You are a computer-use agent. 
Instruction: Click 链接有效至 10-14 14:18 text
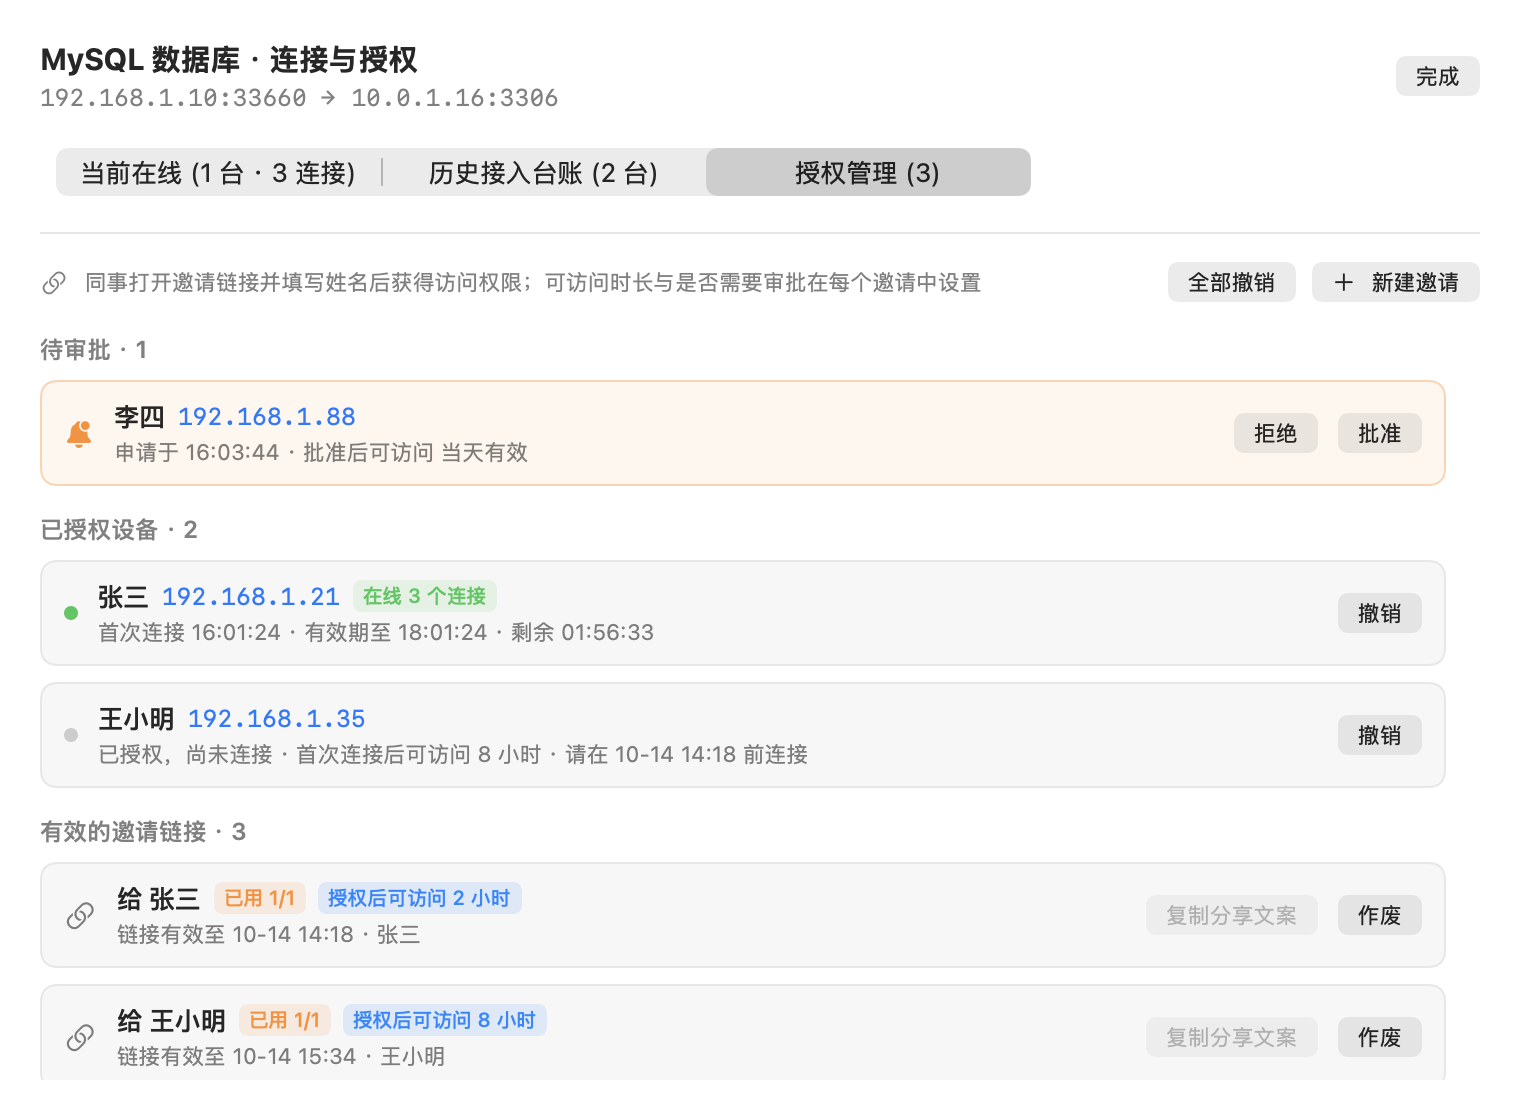(x=268, y=935)
